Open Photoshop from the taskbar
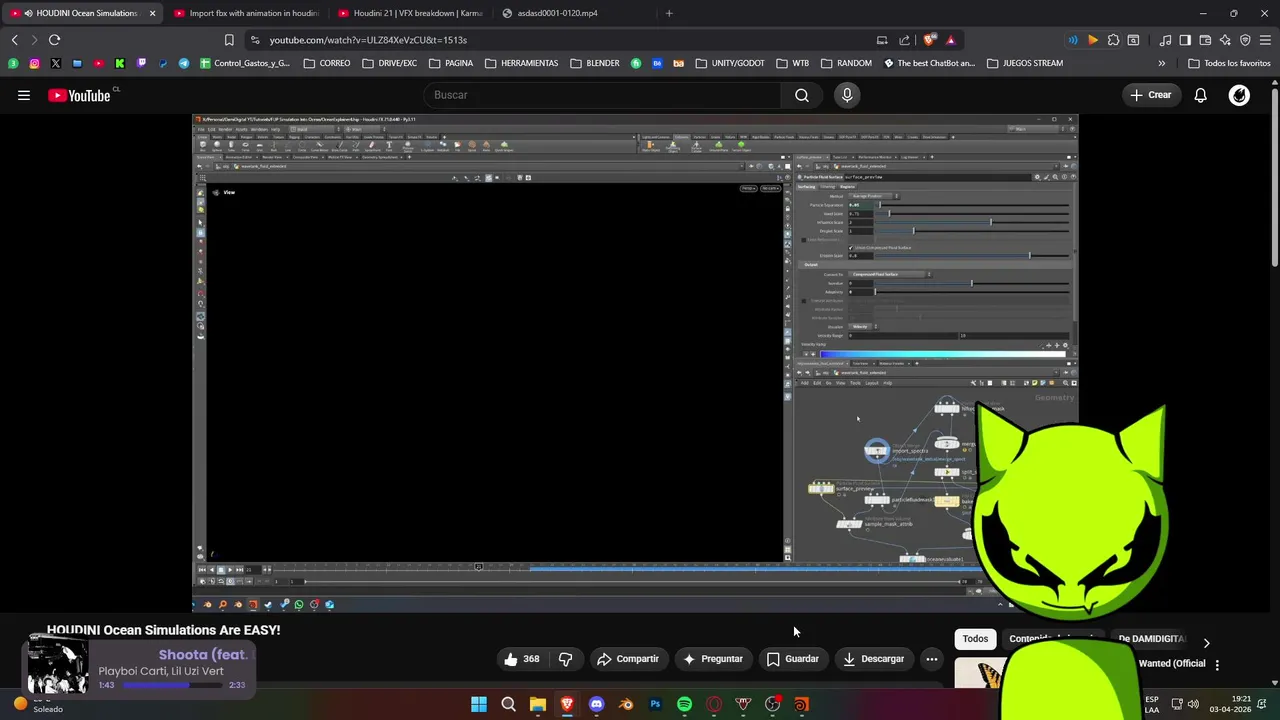 coord(655,704)
